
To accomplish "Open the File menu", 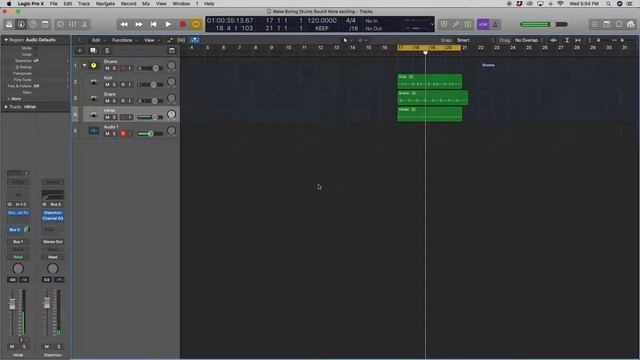I will 53,4.
